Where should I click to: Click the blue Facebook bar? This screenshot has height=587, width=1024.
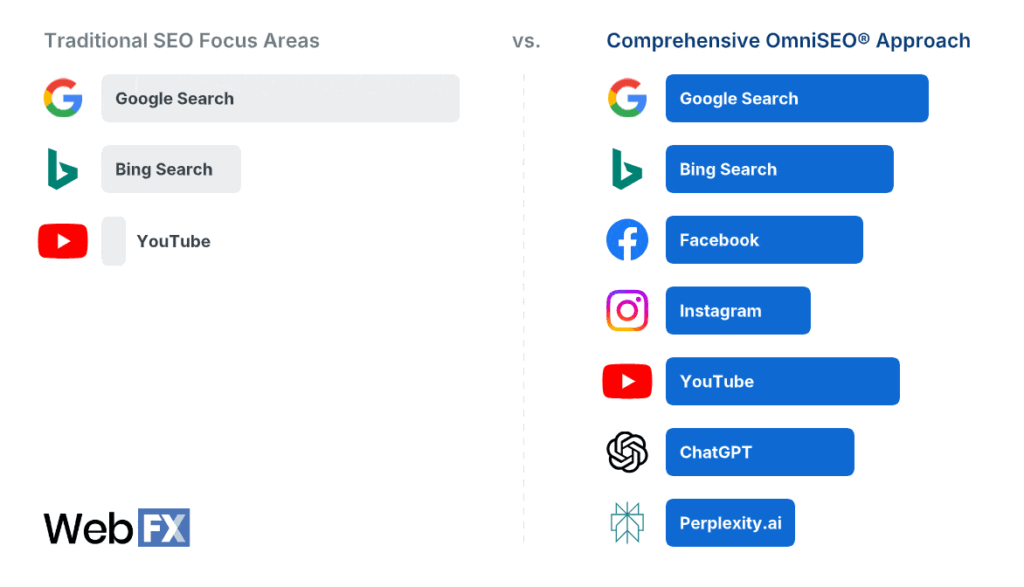click(x=764, y=240)
